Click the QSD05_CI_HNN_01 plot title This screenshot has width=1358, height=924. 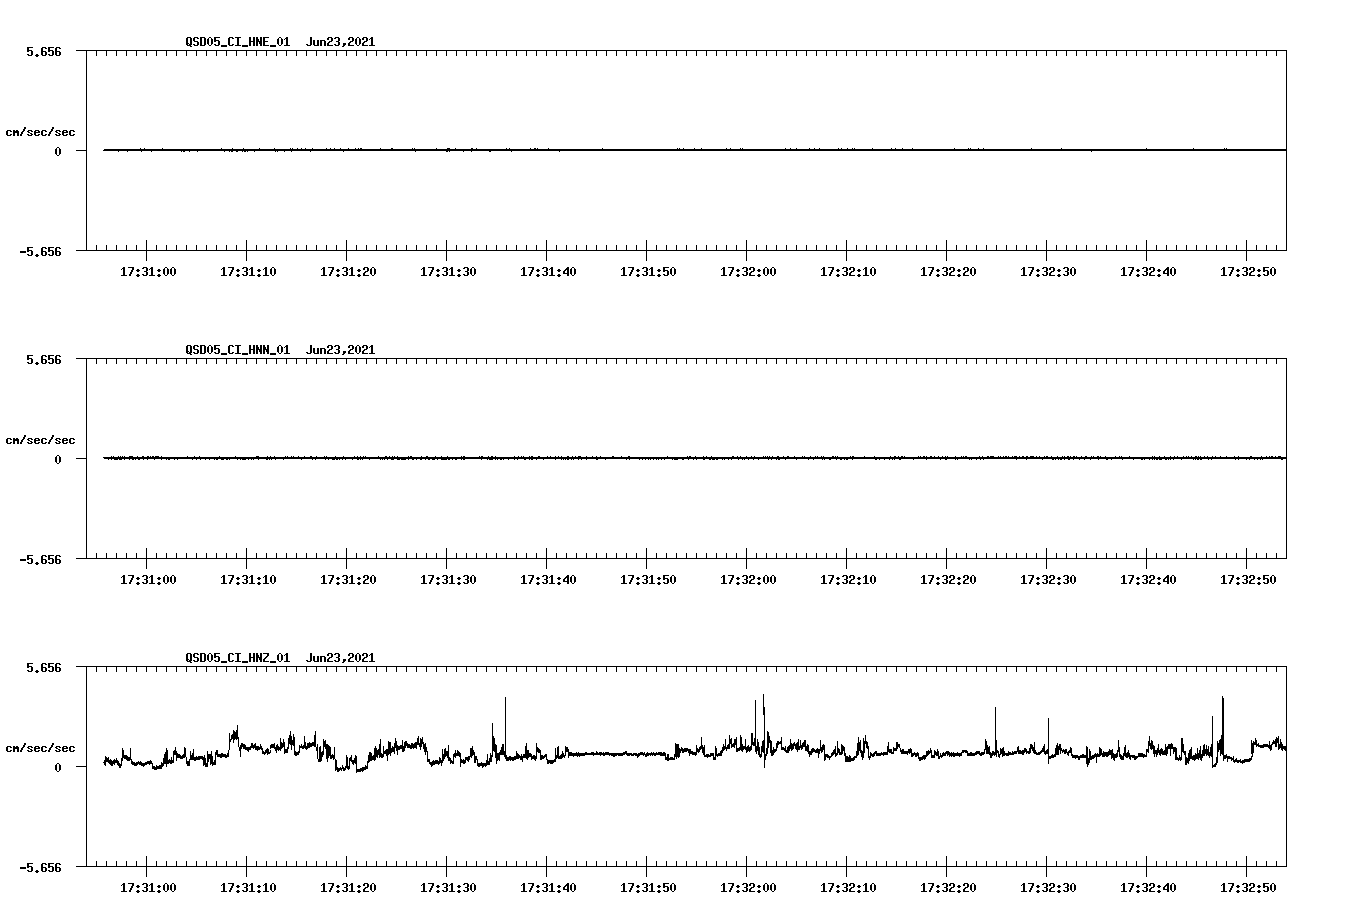point(238,350)
